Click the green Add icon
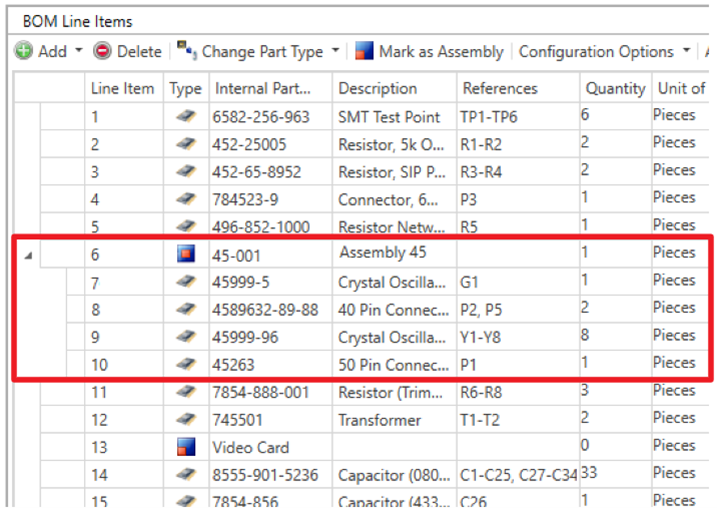The image size is (717, 508). click(x=24, y=51)
